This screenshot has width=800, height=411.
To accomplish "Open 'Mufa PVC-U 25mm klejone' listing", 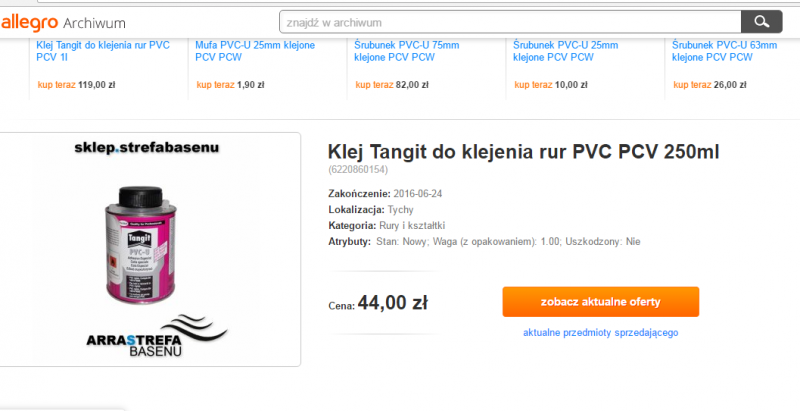I will click(x=255, y=51).
